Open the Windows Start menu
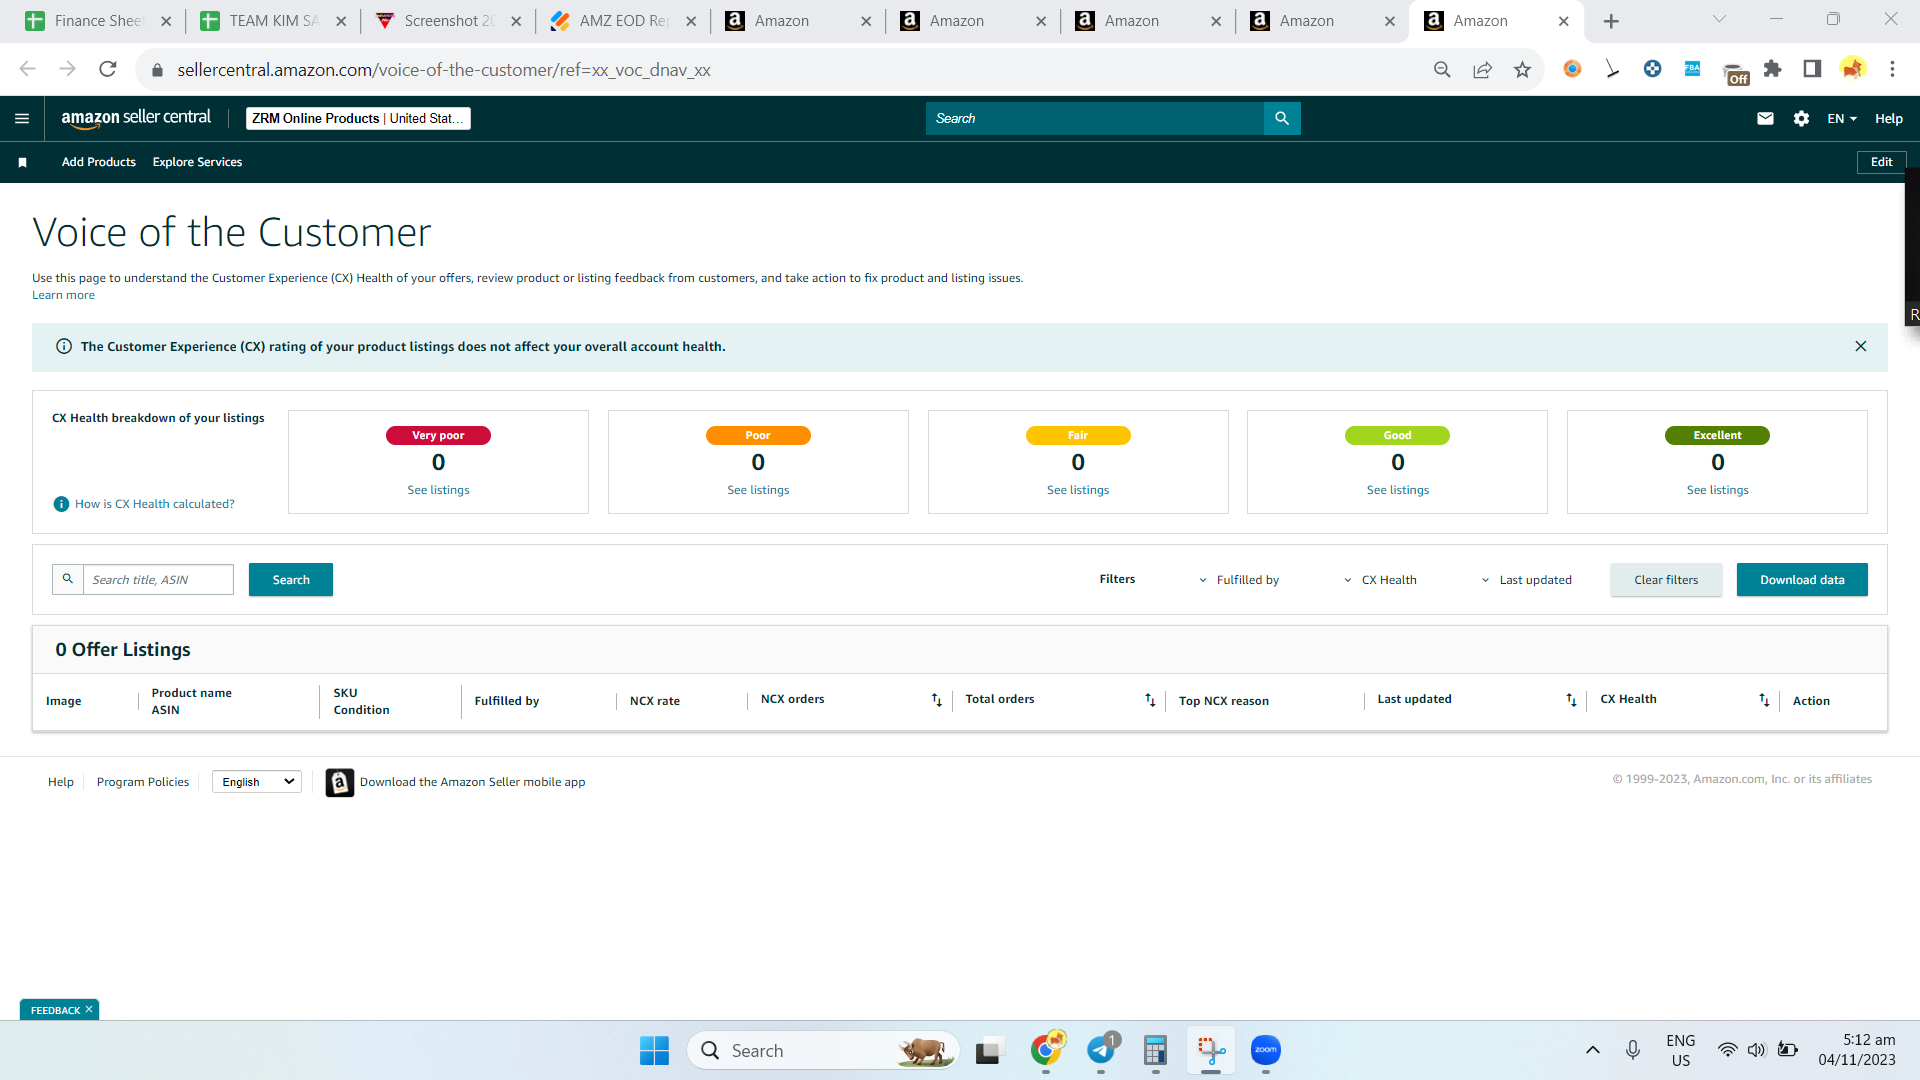 [x=654, y=1050]
